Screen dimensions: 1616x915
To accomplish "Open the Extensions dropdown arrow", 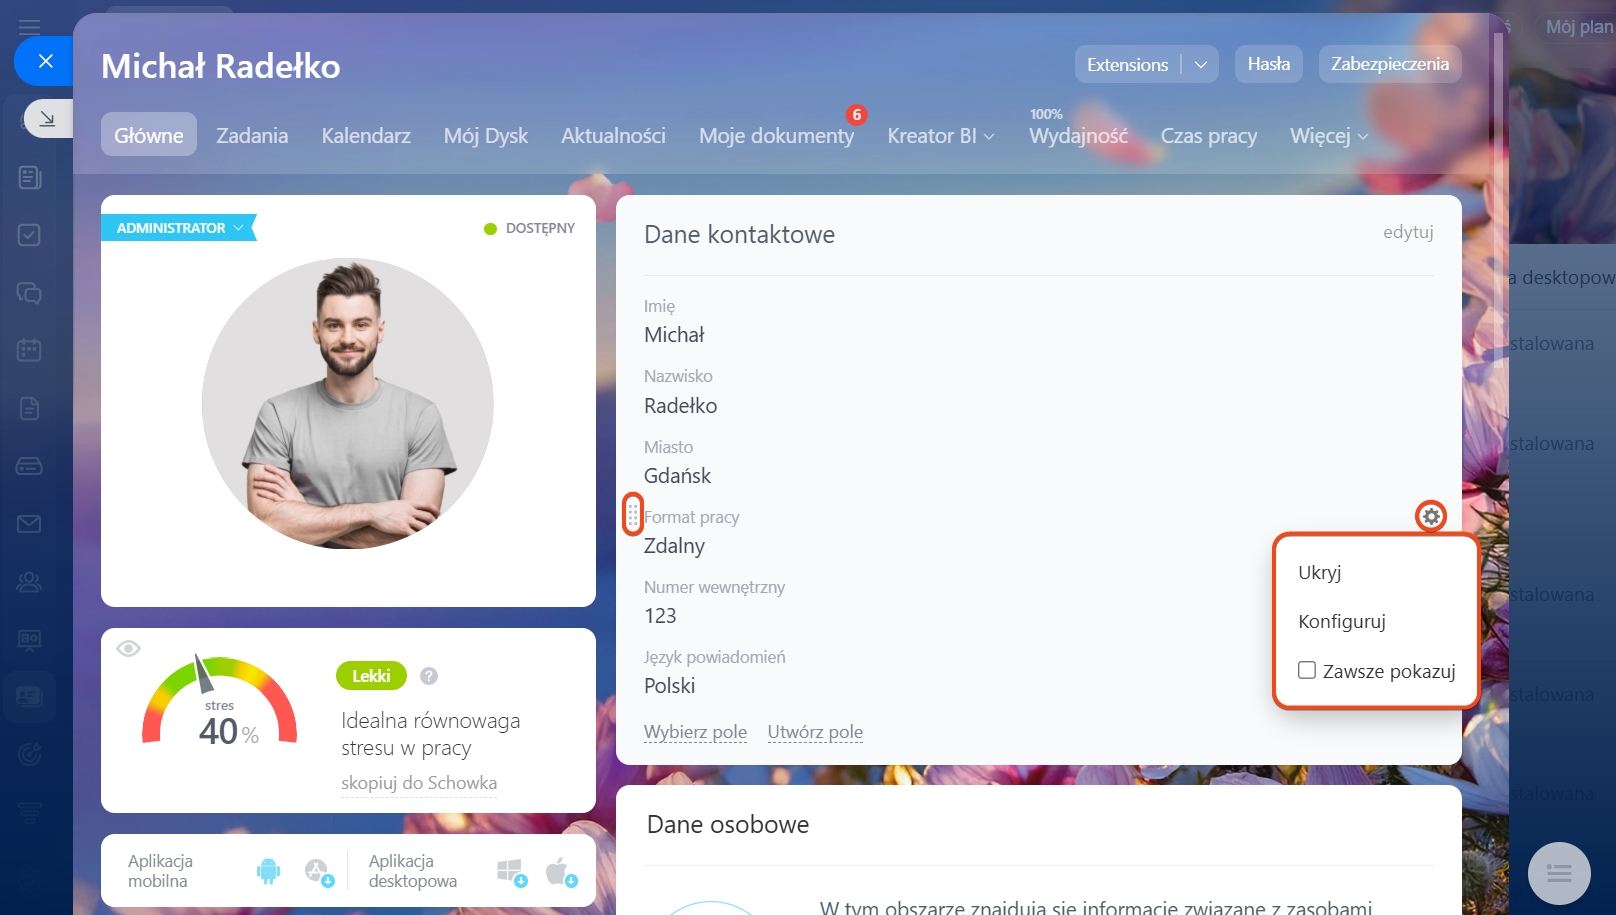I will (1200, 65).
